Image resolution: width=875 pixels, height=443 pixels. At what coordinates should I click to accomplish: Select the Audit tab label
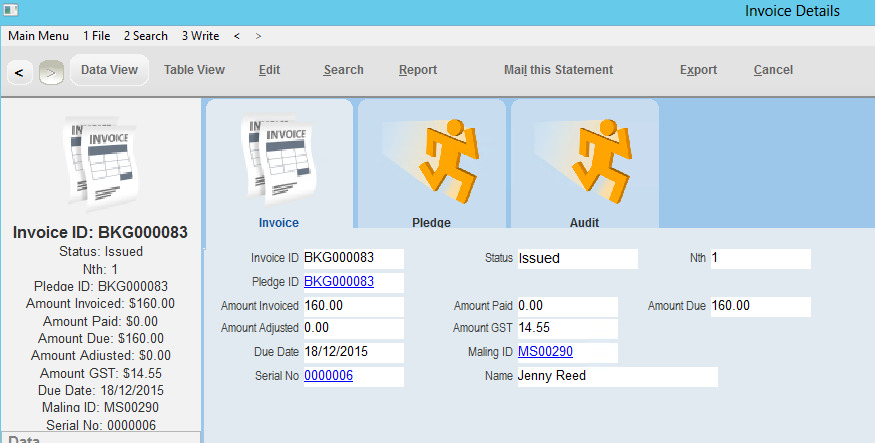tap(584, 223)
